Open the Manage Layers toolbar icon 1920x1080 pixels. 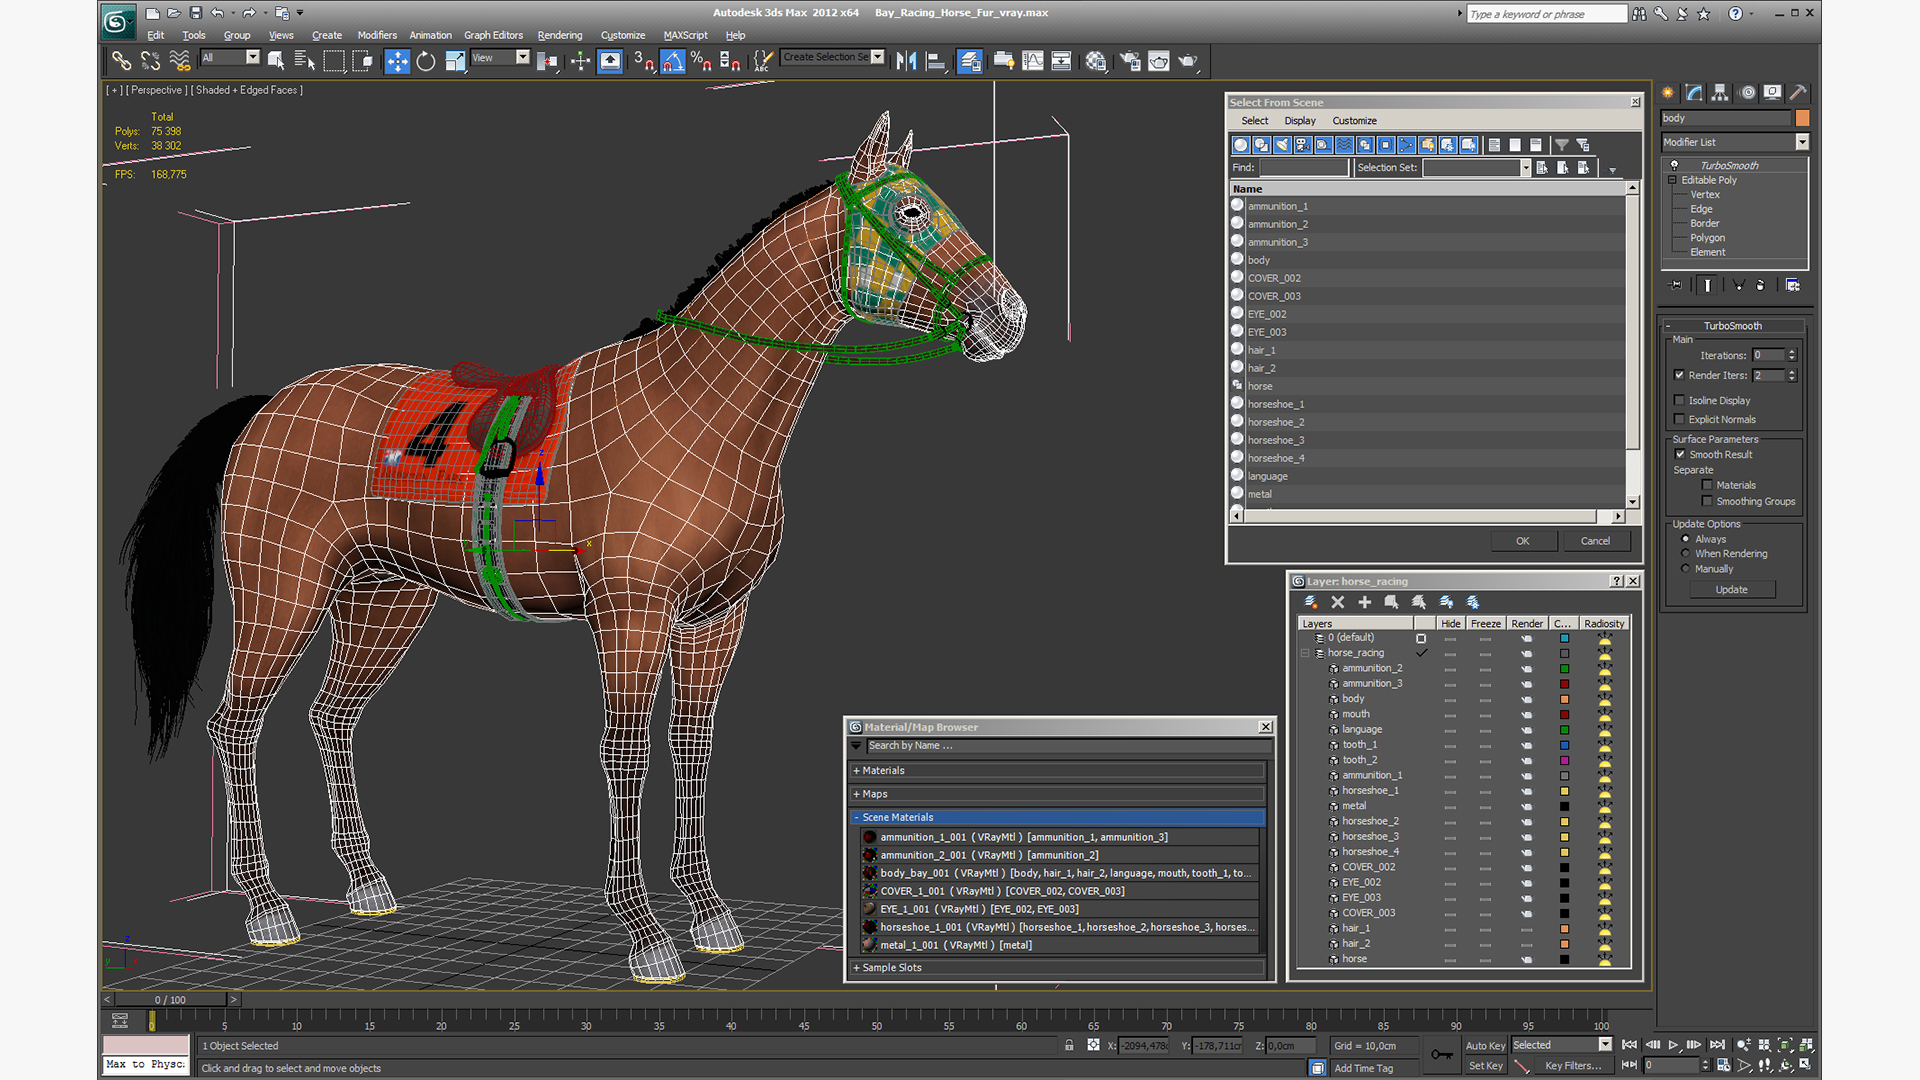point(969,61)
